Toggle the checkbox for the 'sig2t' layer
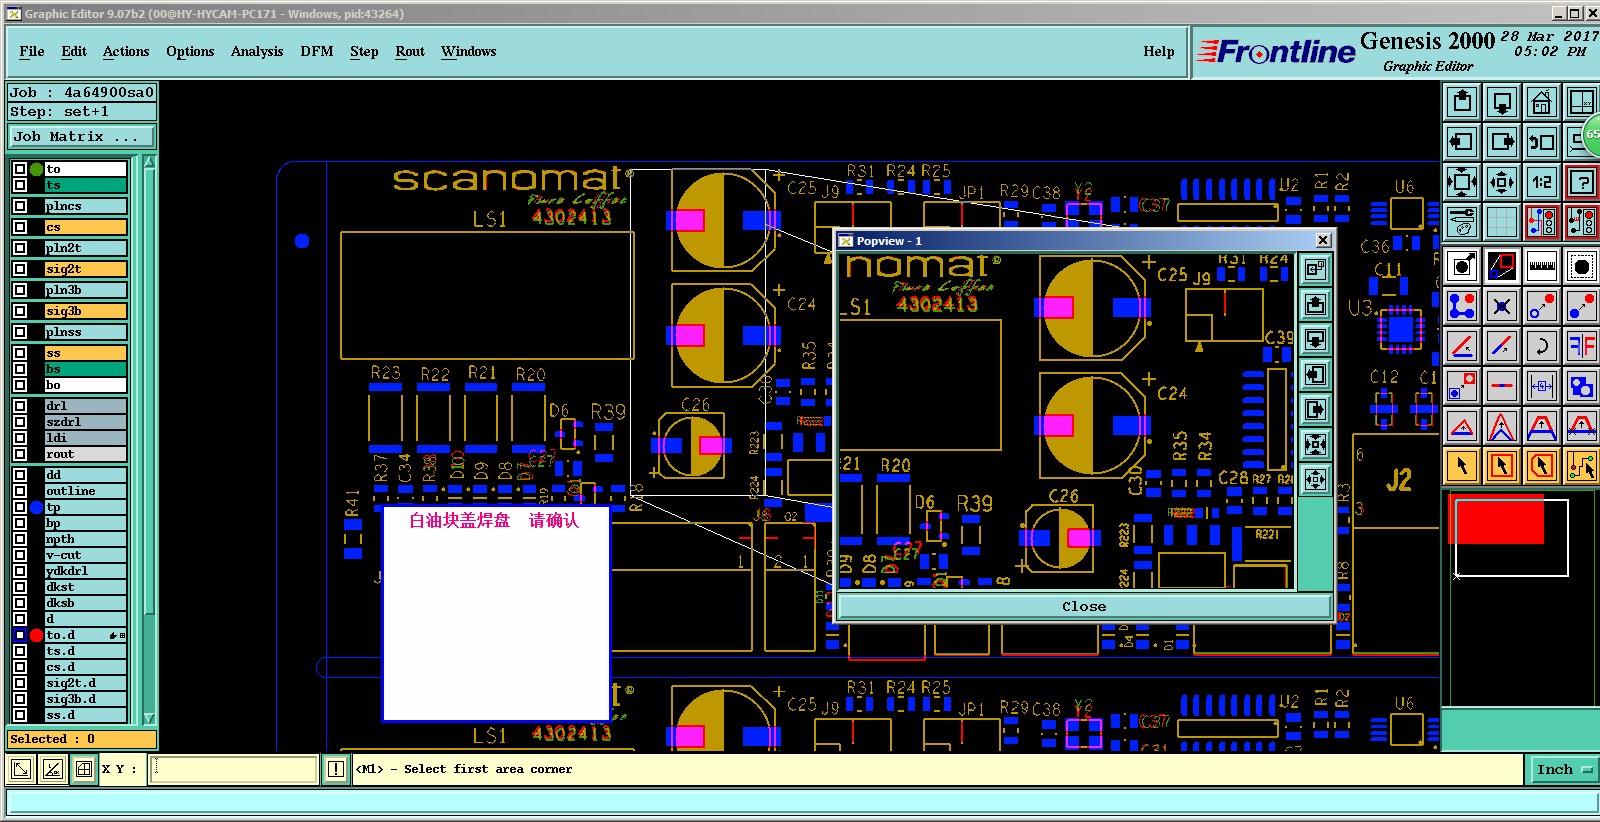Screen dimensions: 1600x822 click(20, 269)
